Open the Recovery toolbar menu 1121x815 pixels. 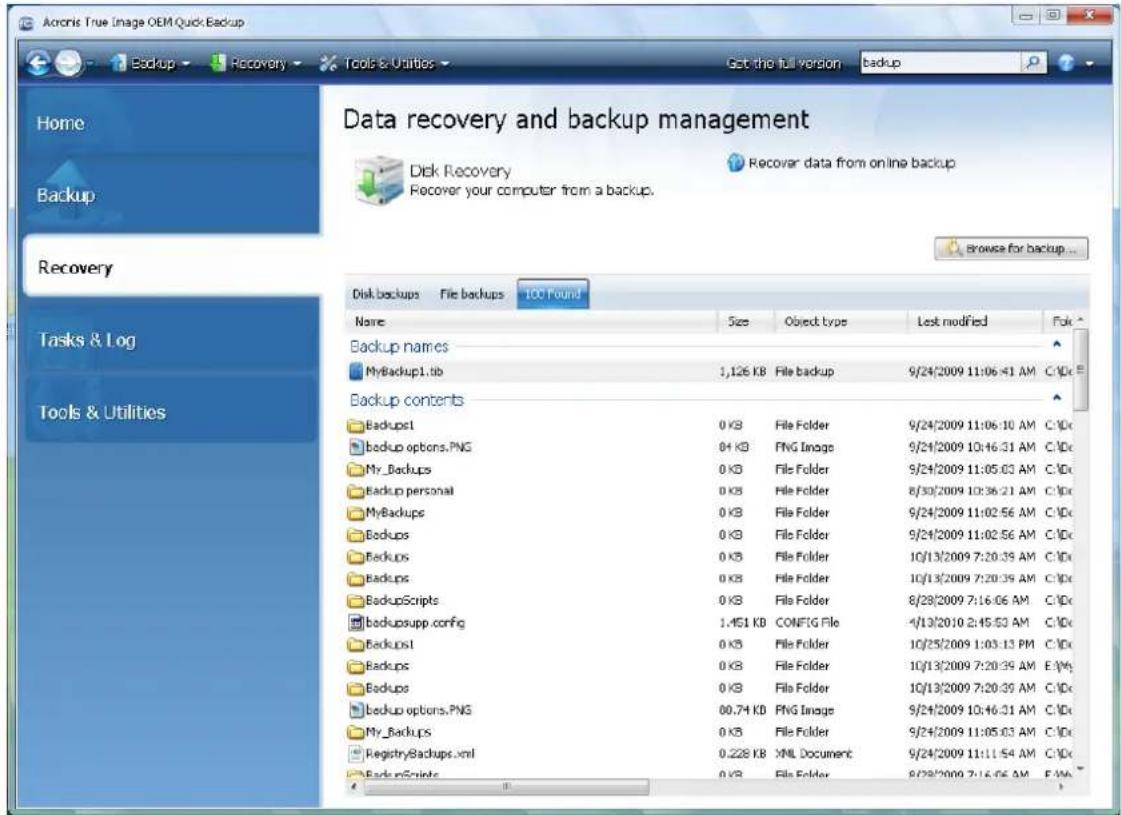pos(255,64)
